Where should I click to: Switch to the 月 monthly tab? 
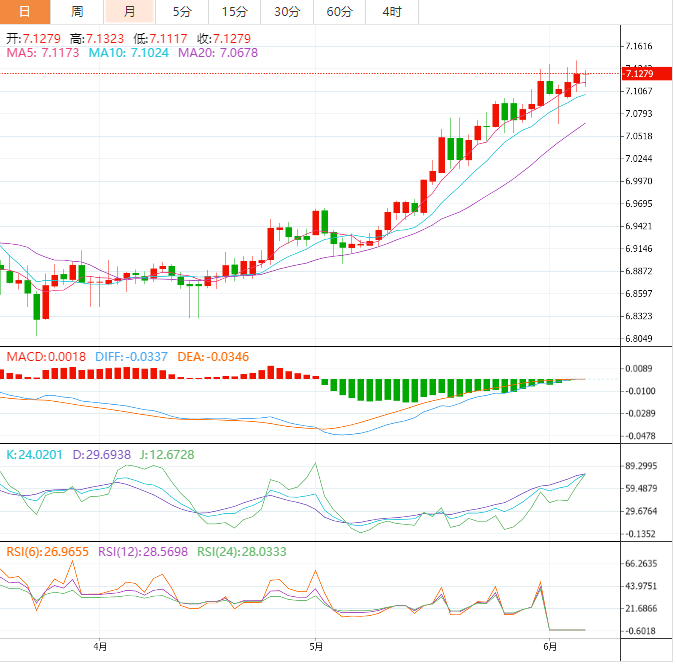pyautogui.click(x=129, y=12)
